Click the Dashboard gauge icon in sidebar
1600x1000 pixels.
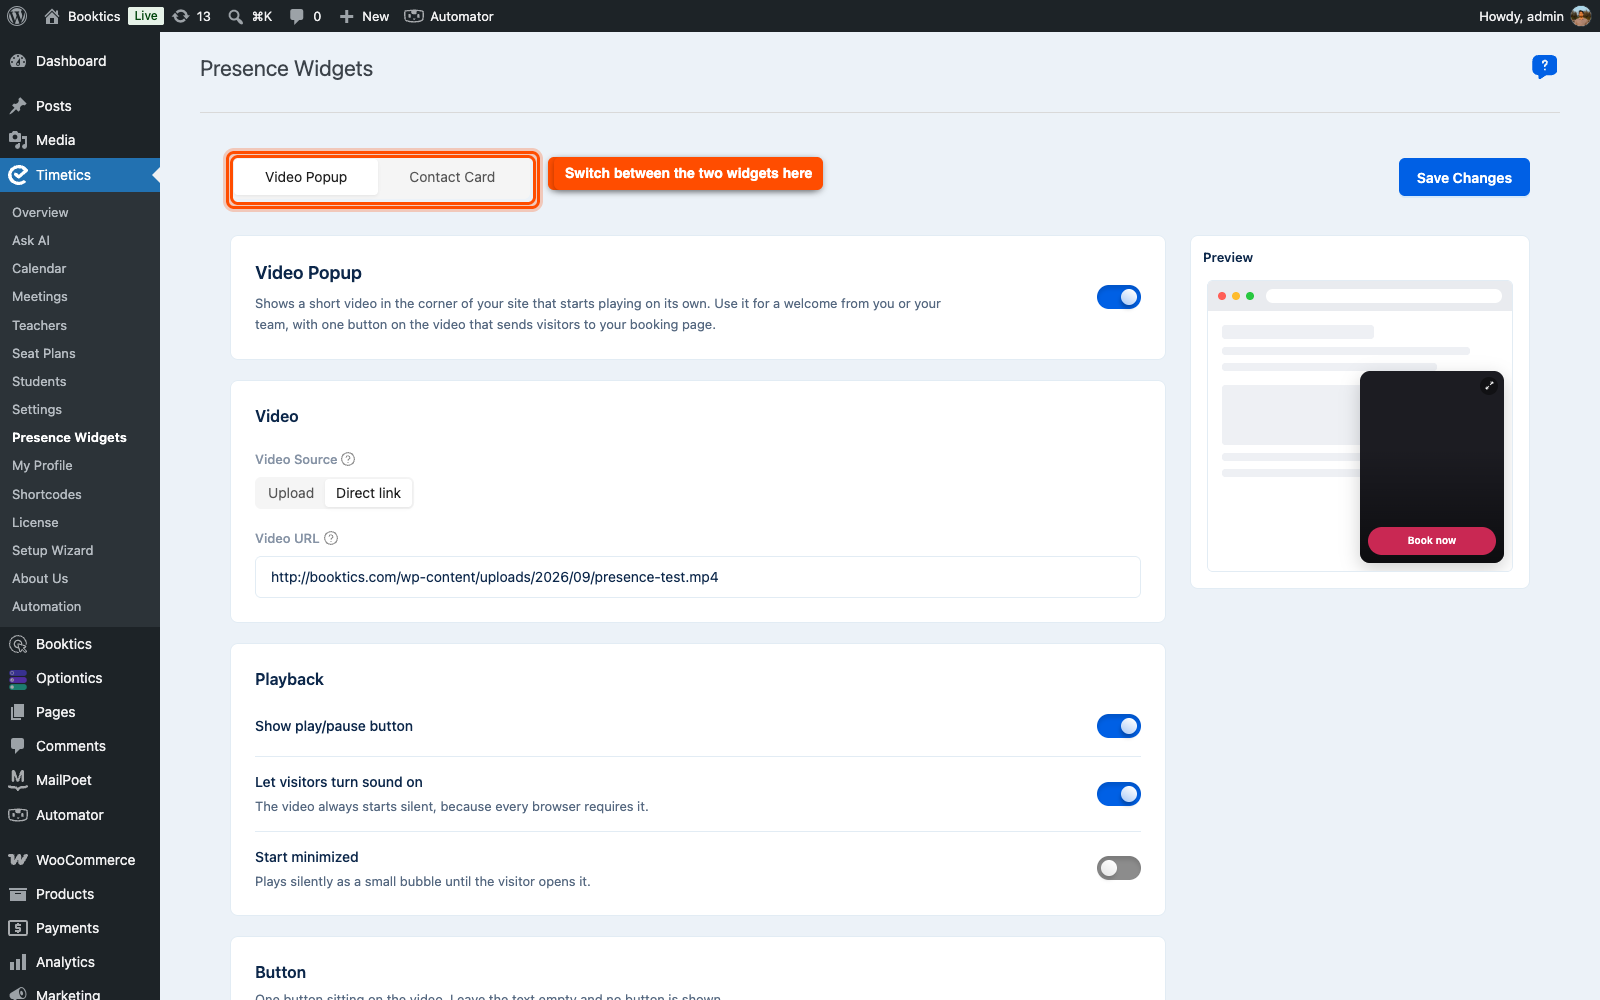pos(18,61)
